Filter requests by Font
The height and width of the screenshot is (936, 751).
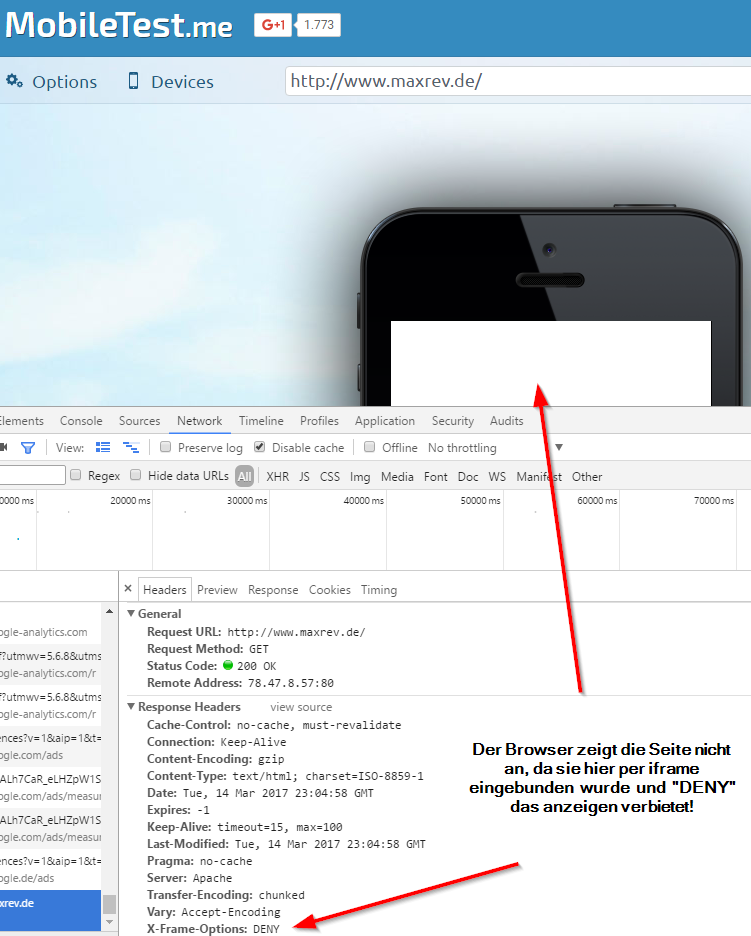point(436,476)
